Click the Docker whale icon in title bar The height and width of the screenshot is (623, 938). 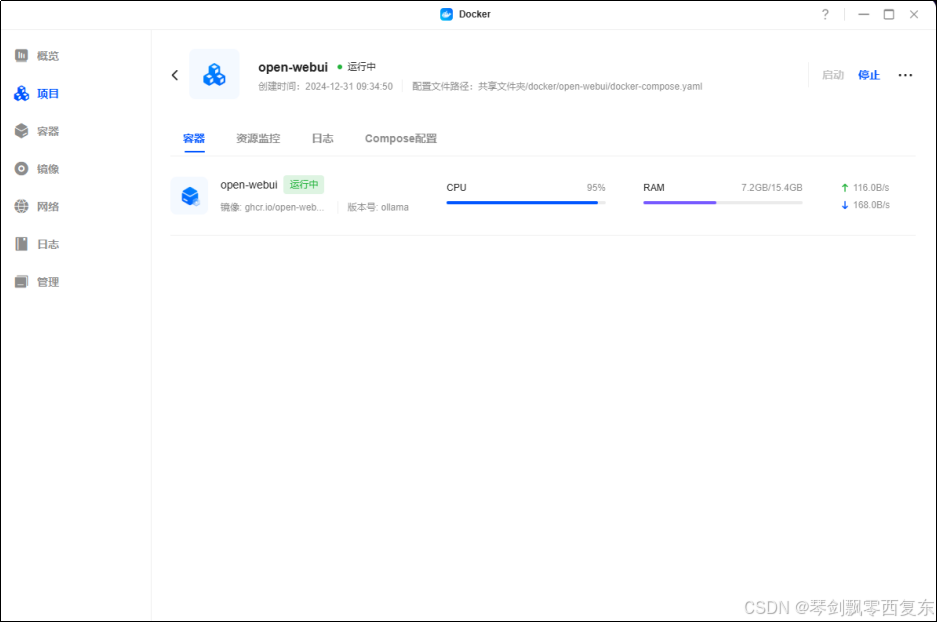[x=446, y=14]
